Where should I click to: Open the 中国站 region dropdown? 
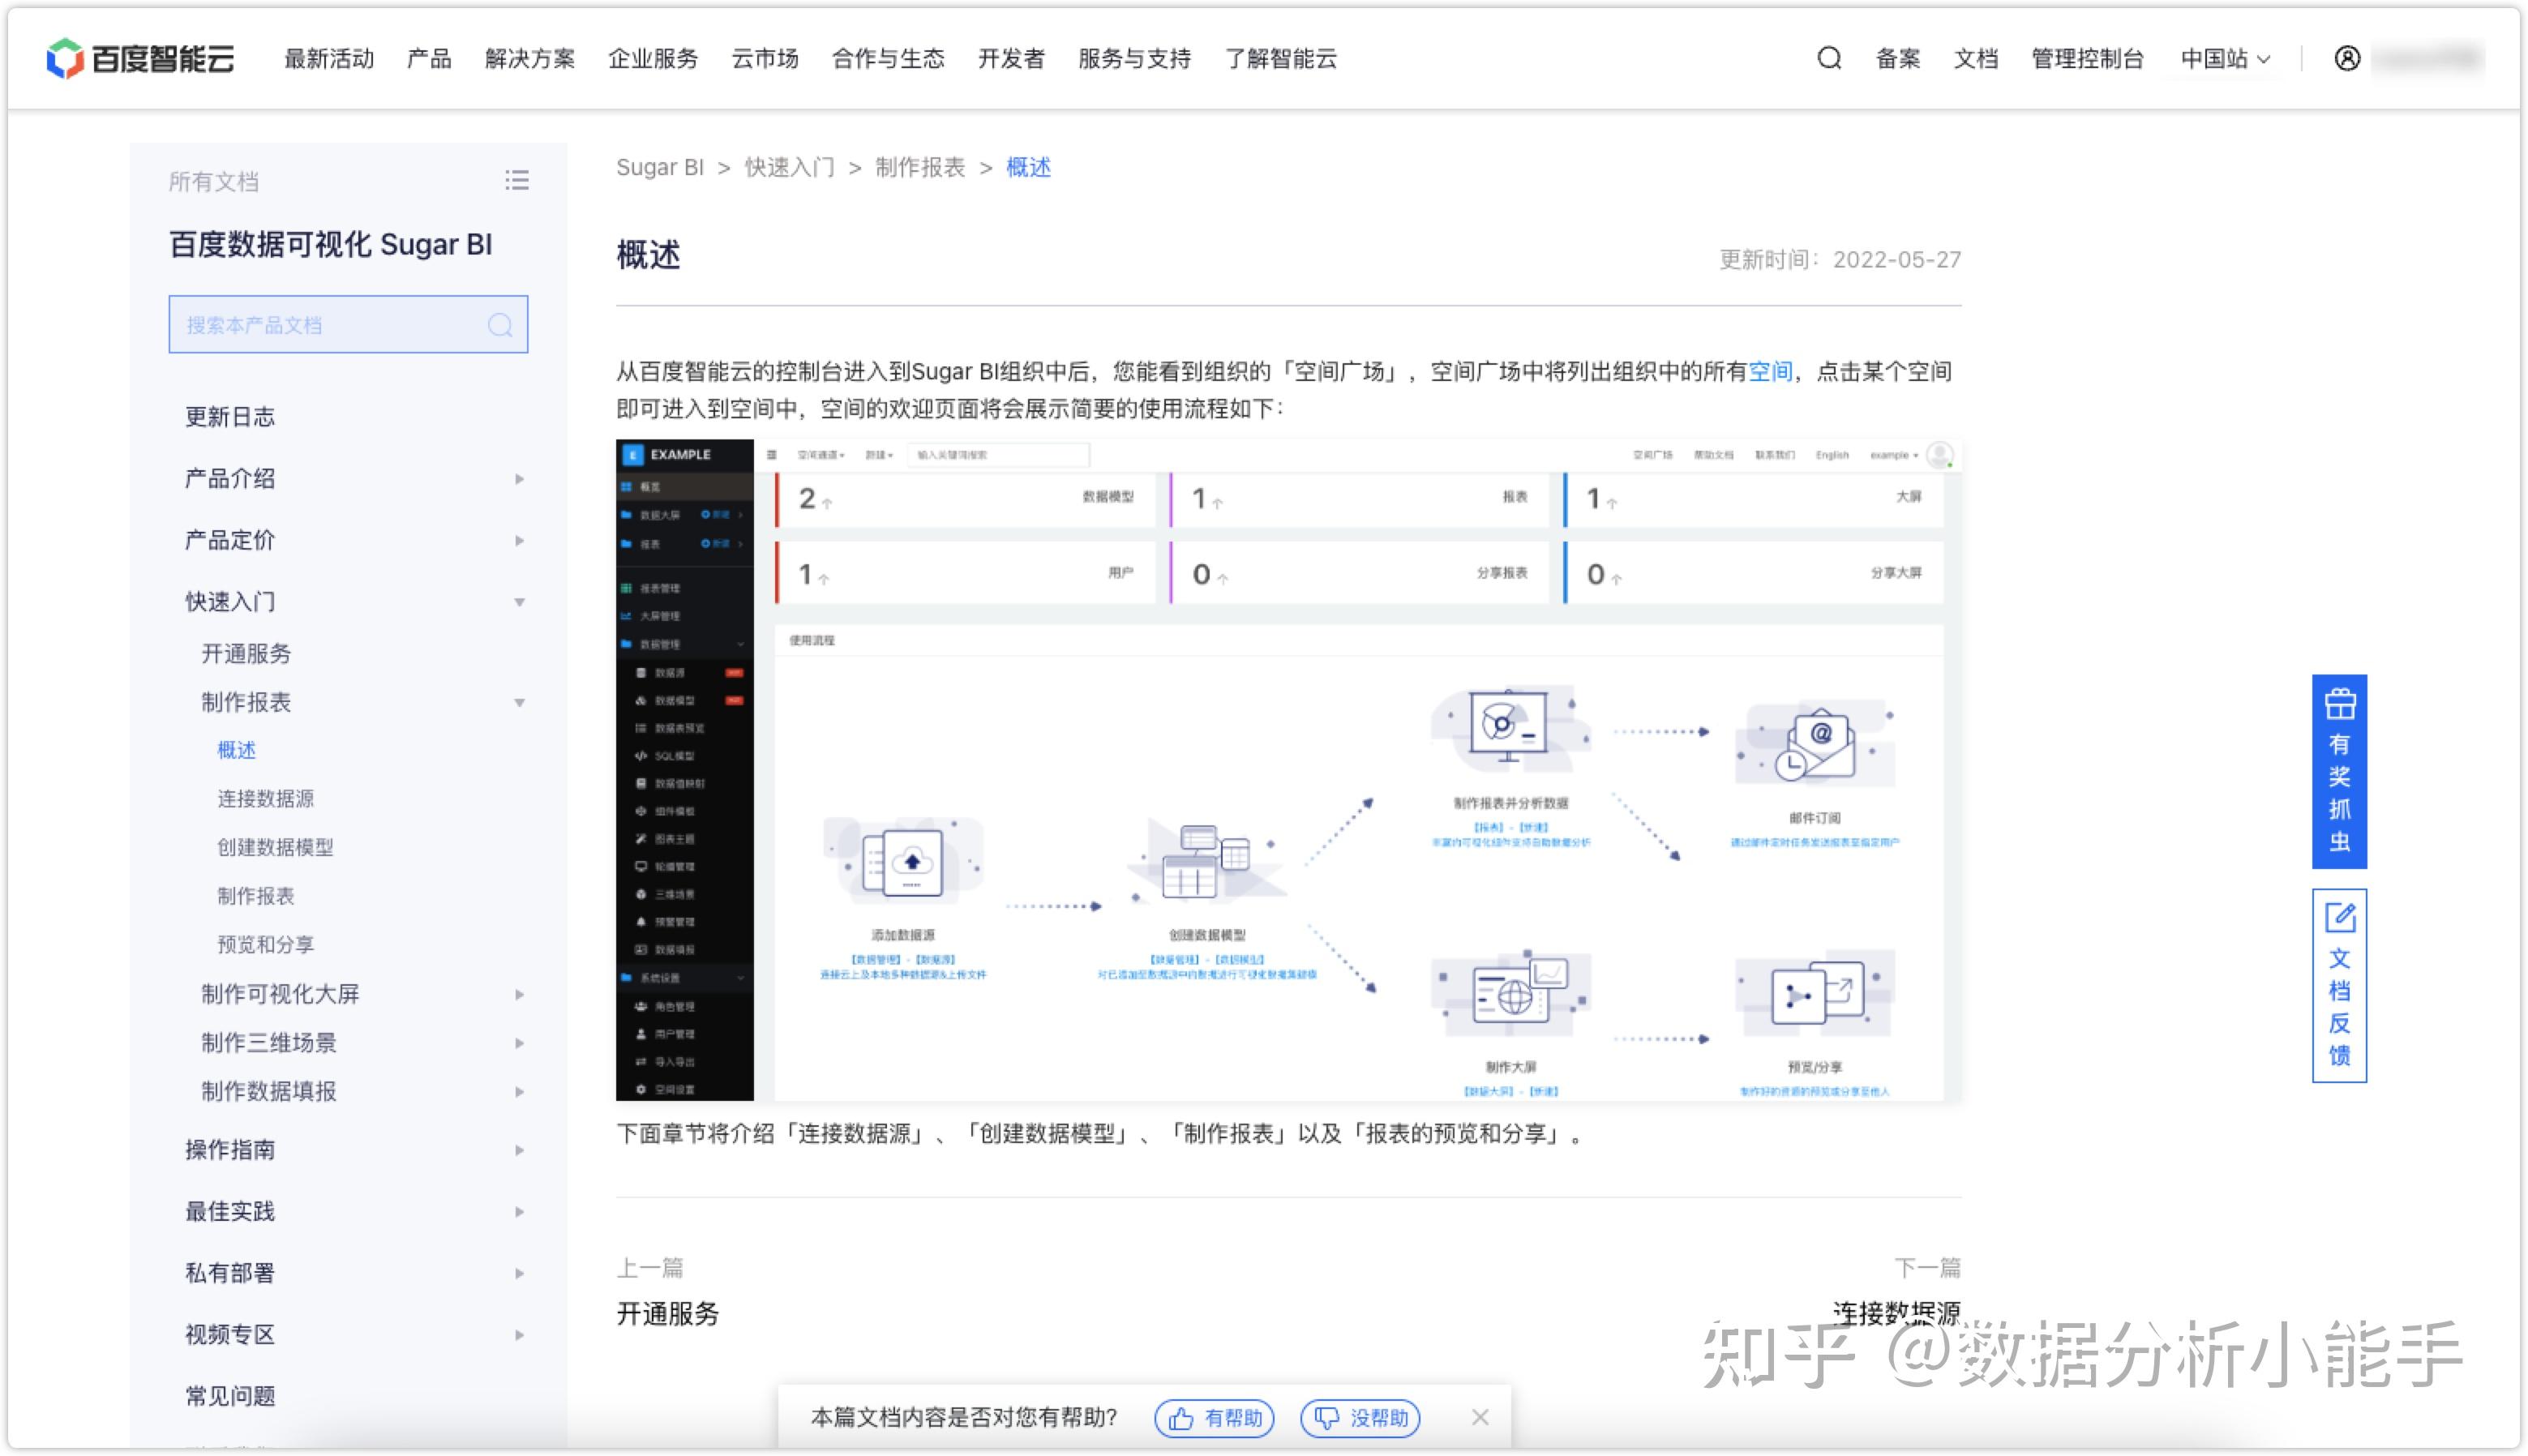click(x=2224, y=59)
